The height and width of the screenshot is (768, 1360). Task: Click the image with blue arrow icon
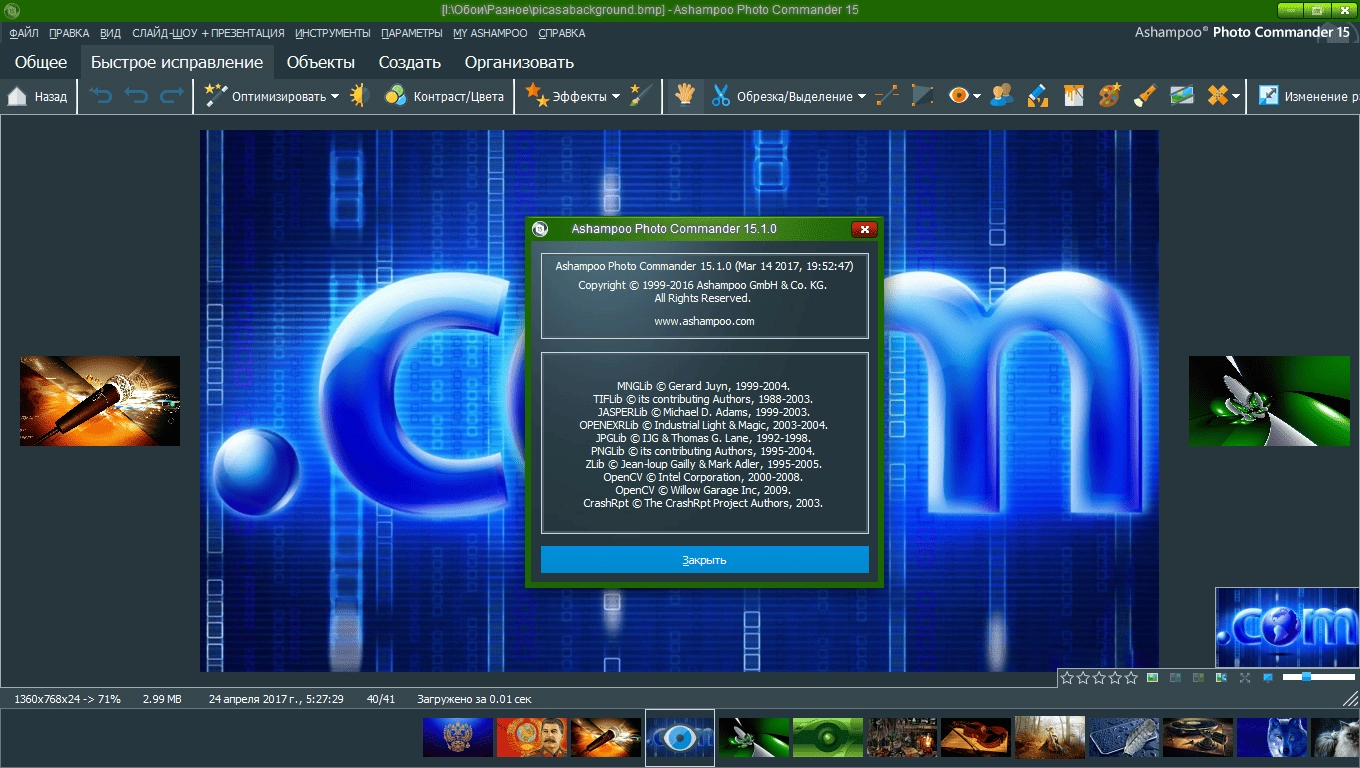coord(1221,678)
